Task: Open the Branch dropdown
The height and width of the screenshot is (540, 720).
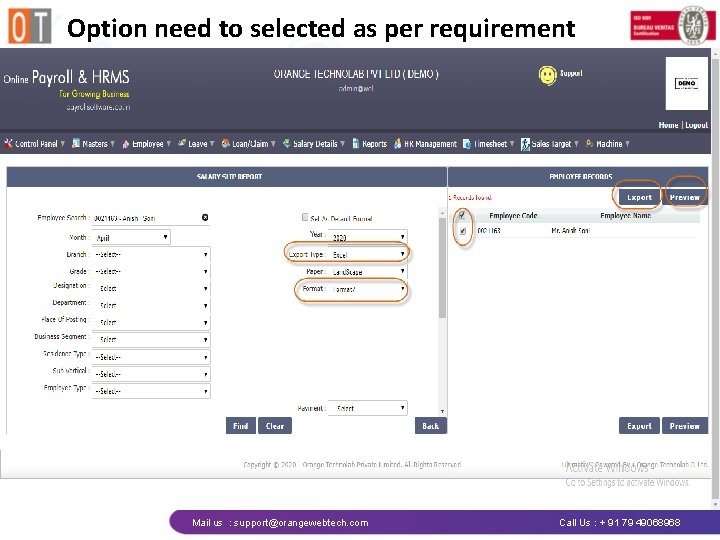Action: pos(151,254)
